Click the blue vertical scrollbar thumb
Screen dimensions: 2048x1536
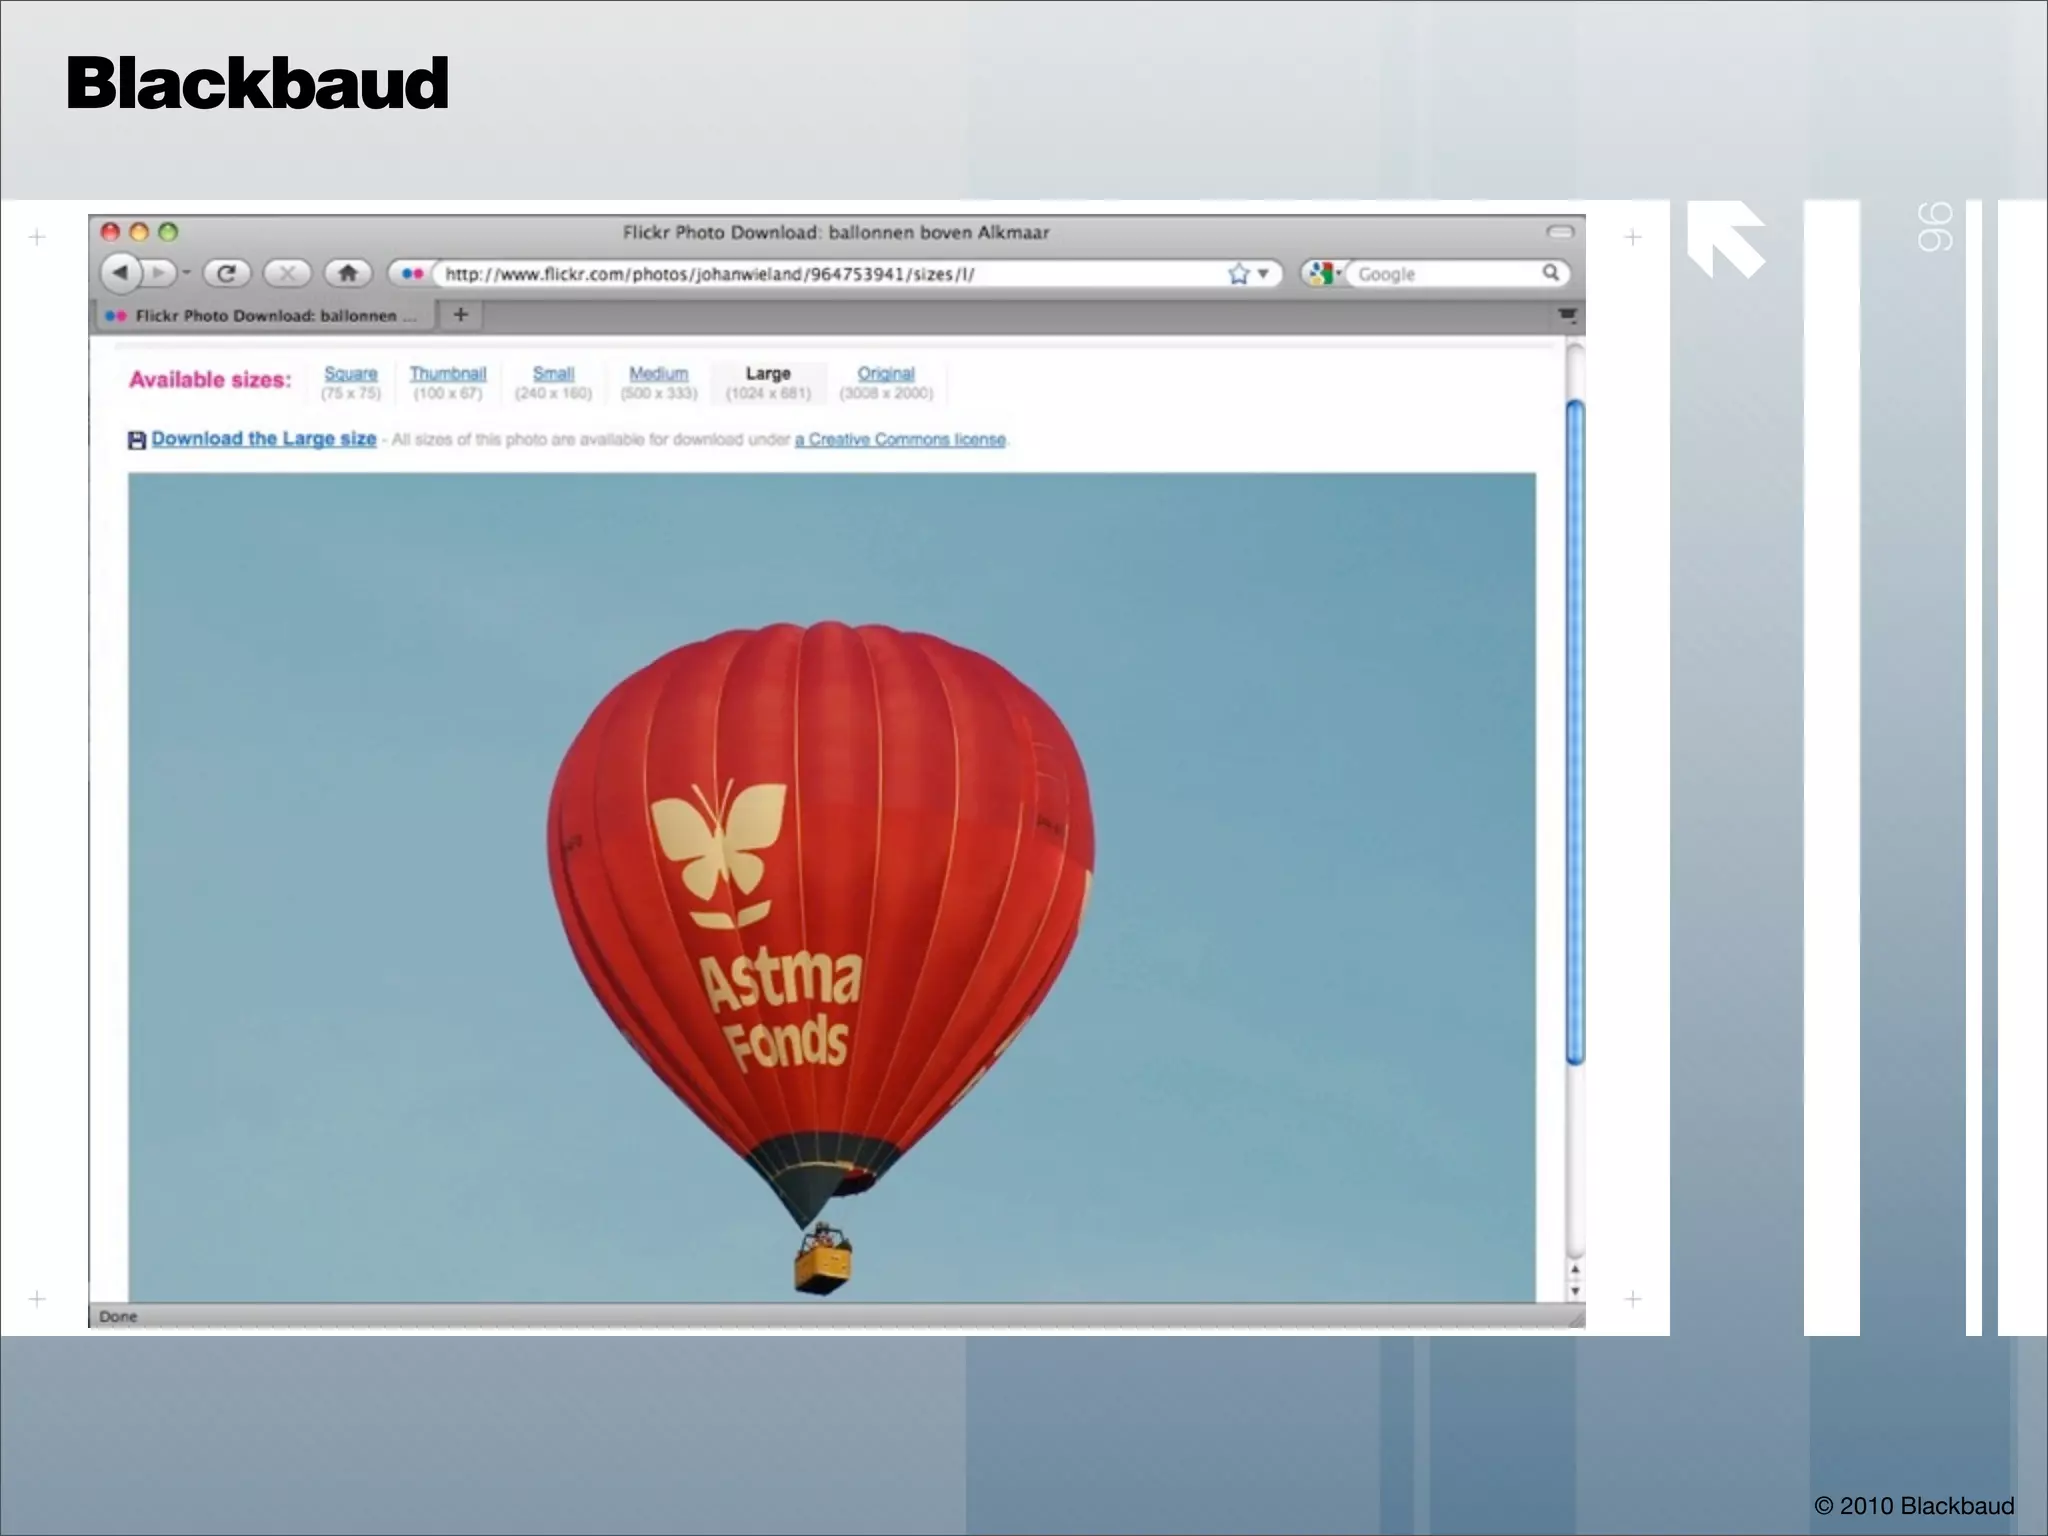[x=1575, y=732]
